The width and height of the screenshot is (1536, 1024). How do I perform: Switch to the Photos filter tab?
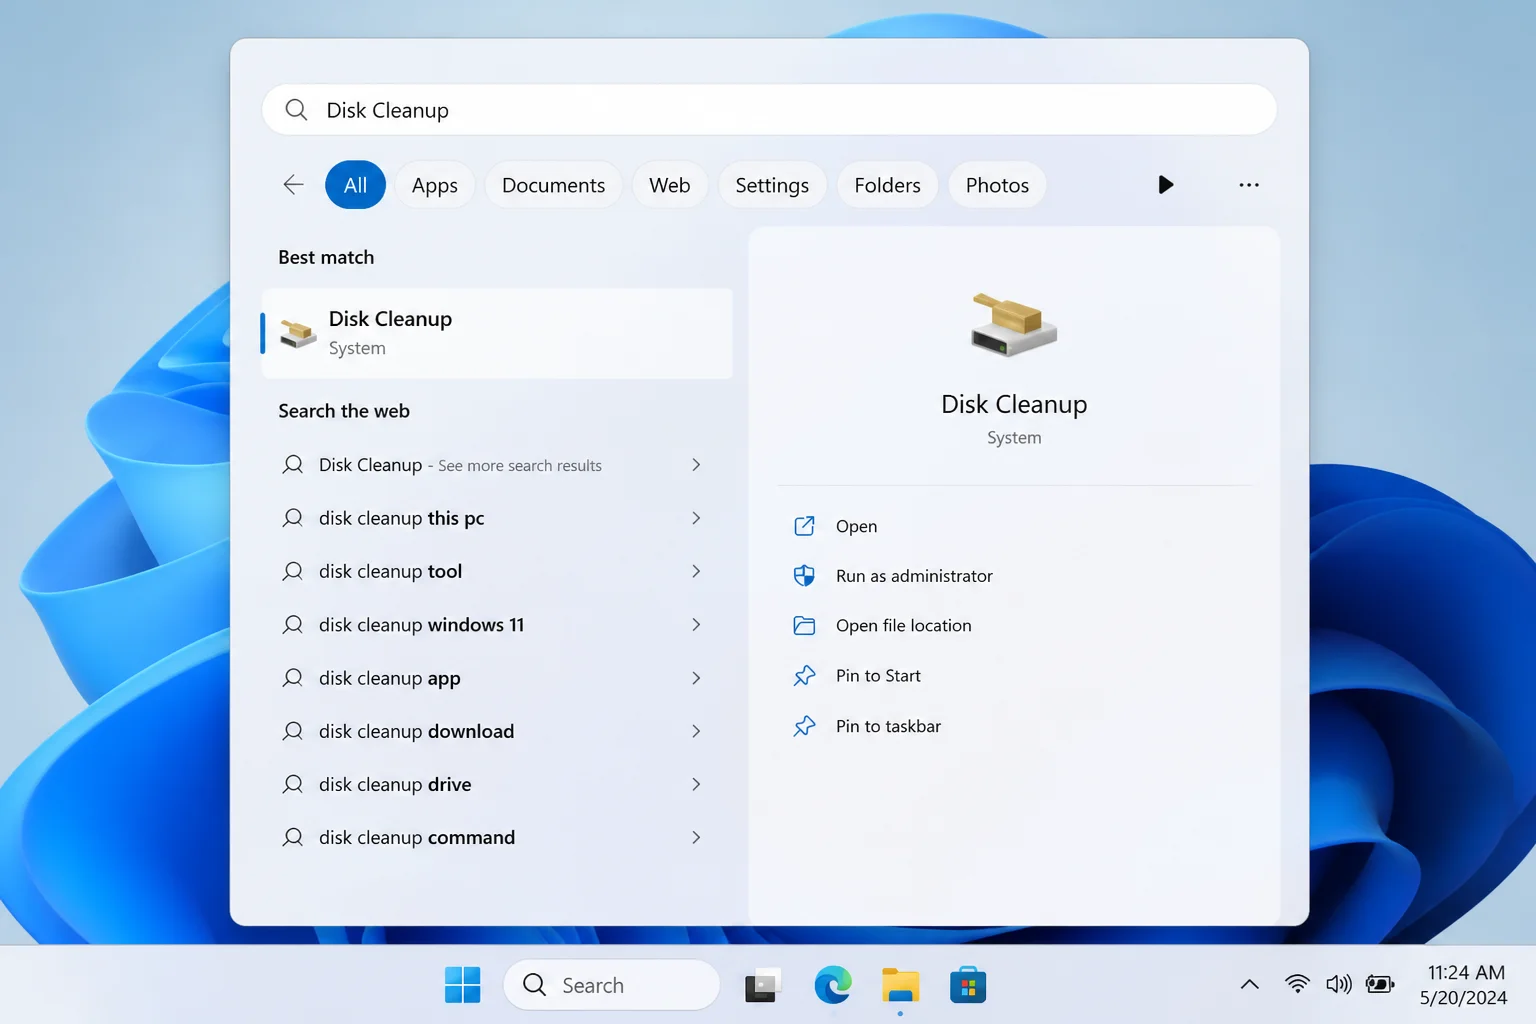click(997, 185)
